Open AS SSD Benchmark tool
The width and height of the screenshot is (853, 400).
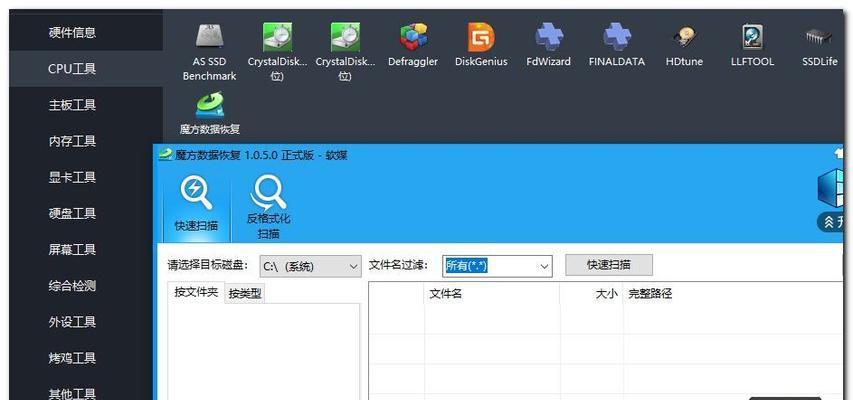pos(209,52)
